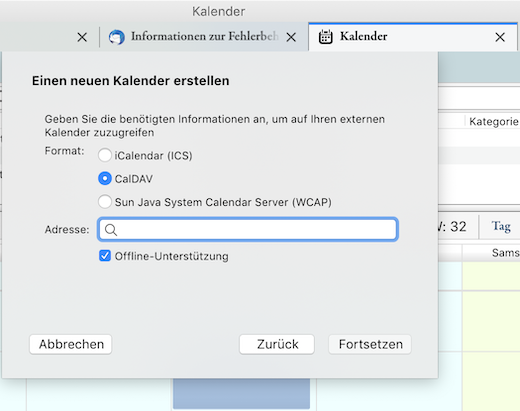Open the Tag view in the calendar

coord(501,227)
